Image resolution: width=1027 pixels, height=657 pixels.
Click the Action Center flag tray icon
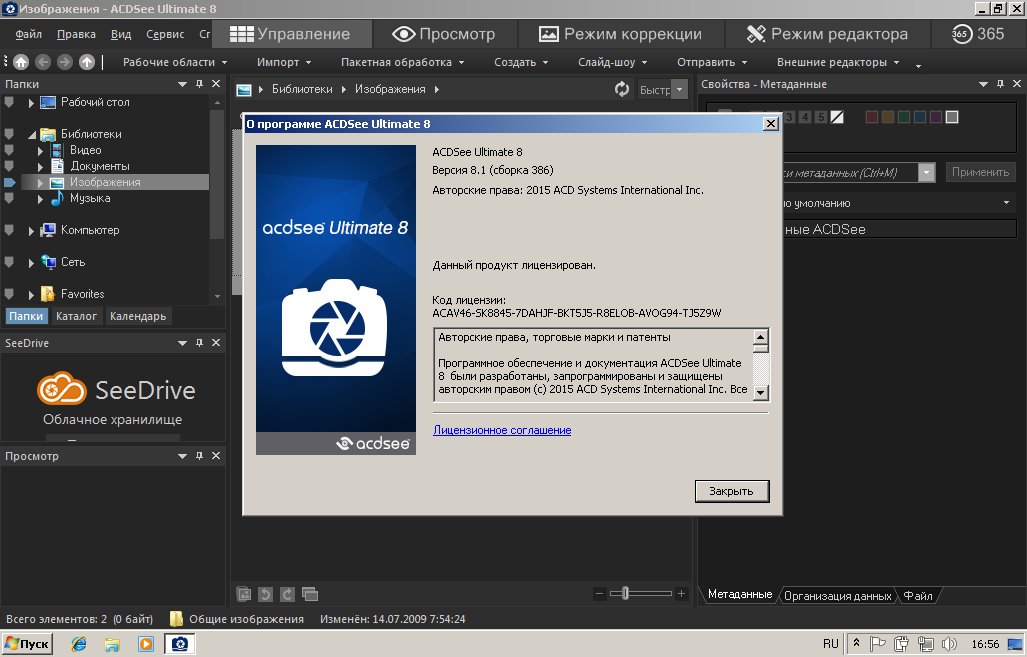(x=878, y=644)
